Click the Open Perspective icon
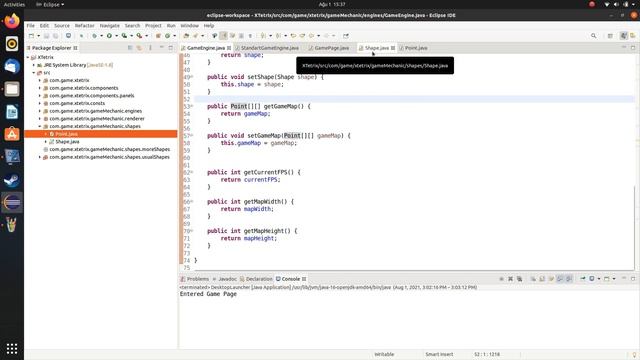 (610, 36)
